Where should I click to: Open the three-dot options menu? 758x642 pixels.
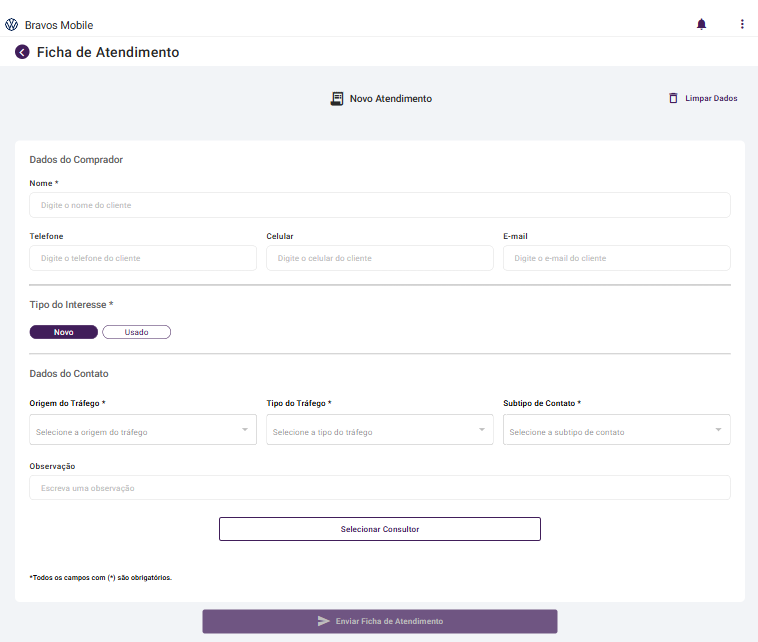click(742, 24)
